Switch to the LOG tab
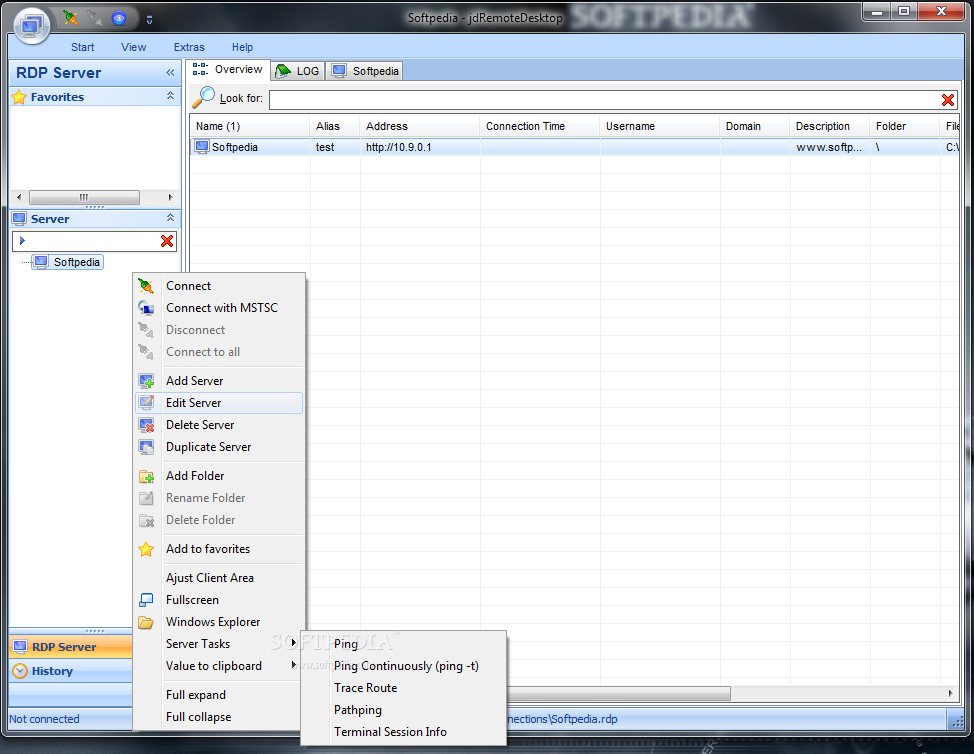Screen dimensions: 974x754 coord(298,71)
